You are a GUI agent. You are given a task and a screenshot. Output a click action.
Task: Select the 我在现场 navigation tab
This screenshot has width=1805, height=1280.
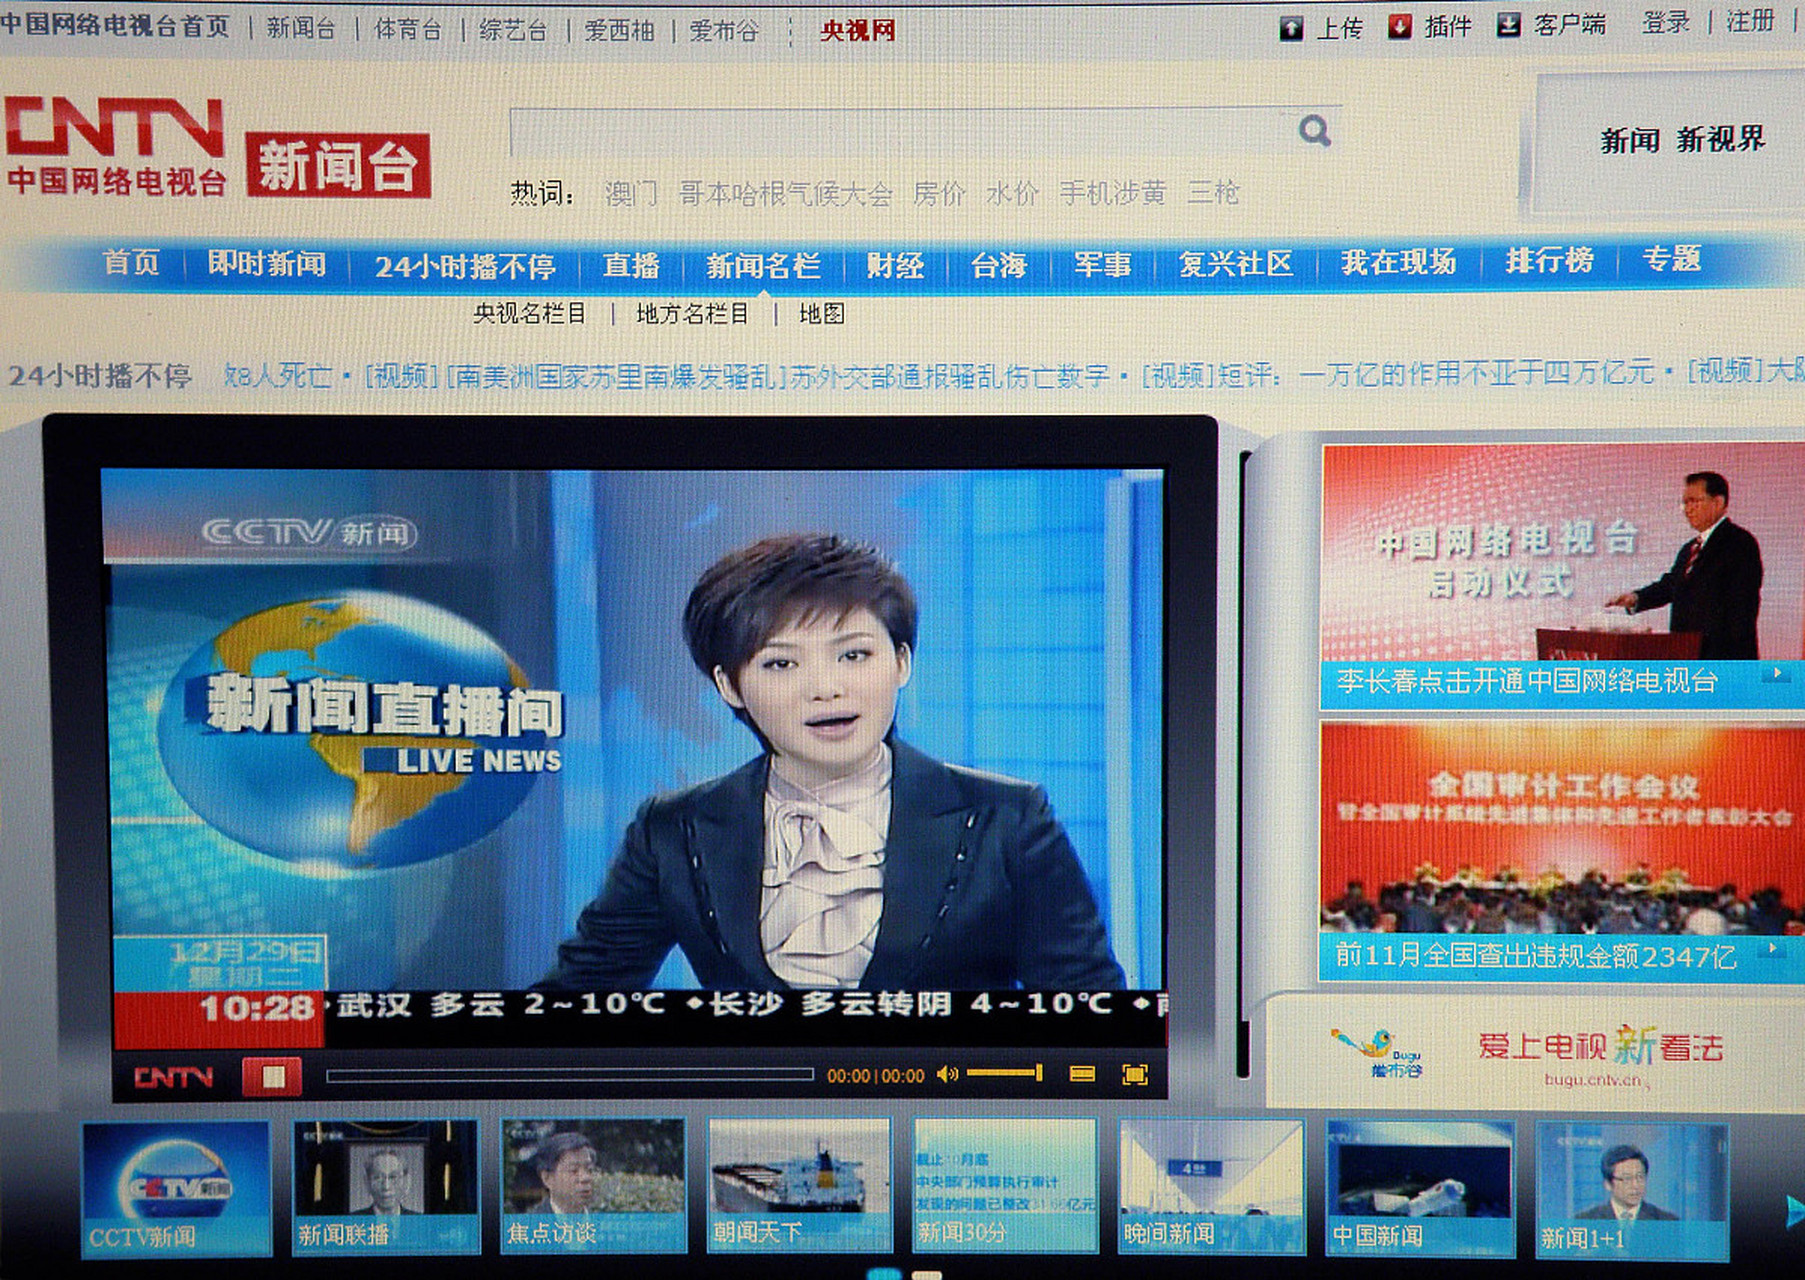coord(1398,262)
